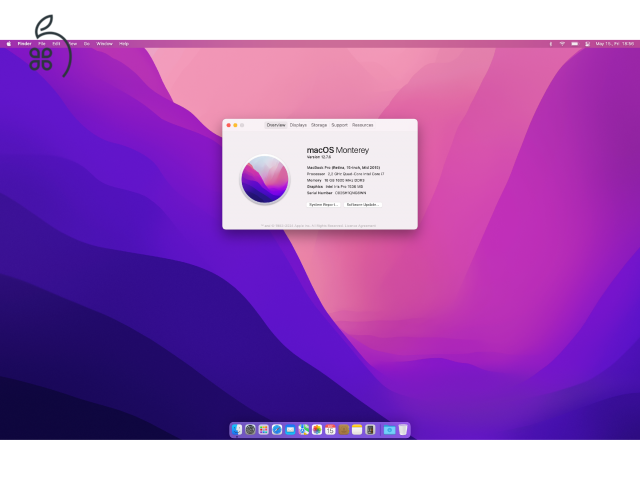Click the Bluetooth icon in menu bar
The width and height of the screenshot is (640, 480).
(x=550, y=44)
